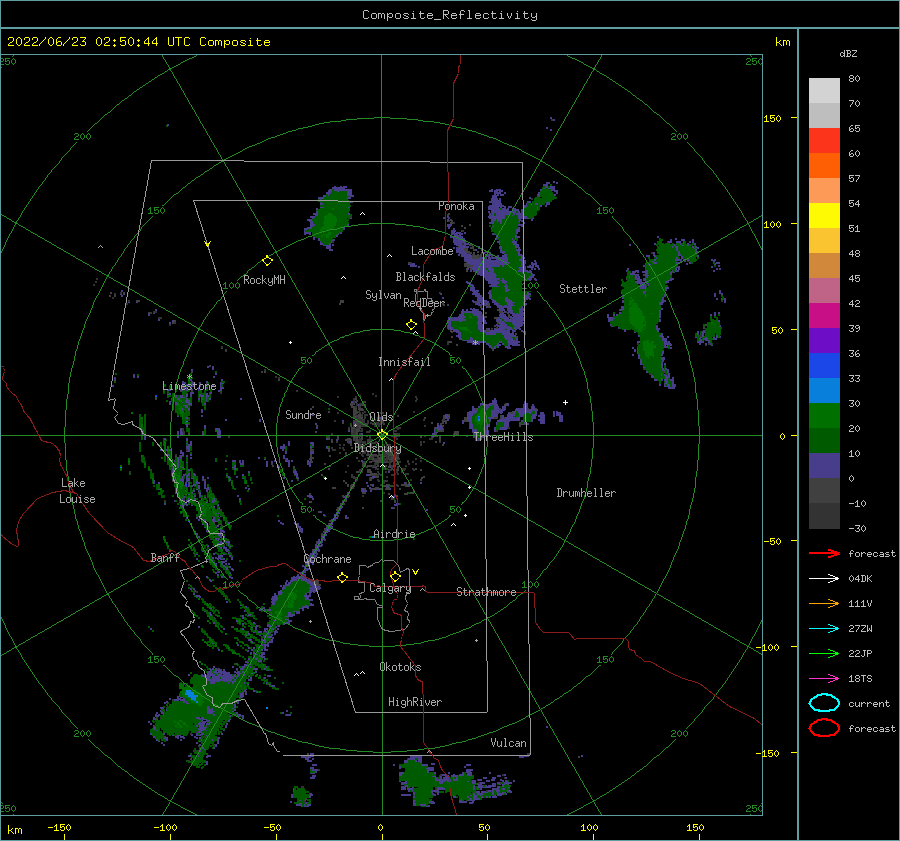Viewport: 900px width, 841px height.
Task: Select the 39 dBZ purple color swatch
Action: tap(824, 340)
